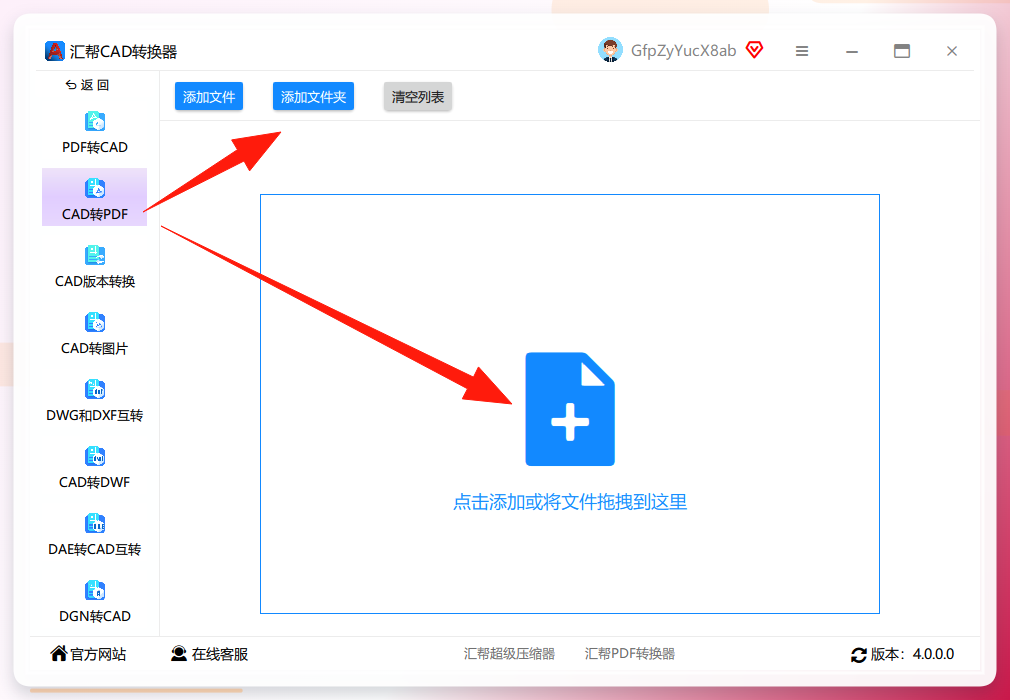
Task: Open the DWG和DXF互转 icon
Action: (95, 390)
